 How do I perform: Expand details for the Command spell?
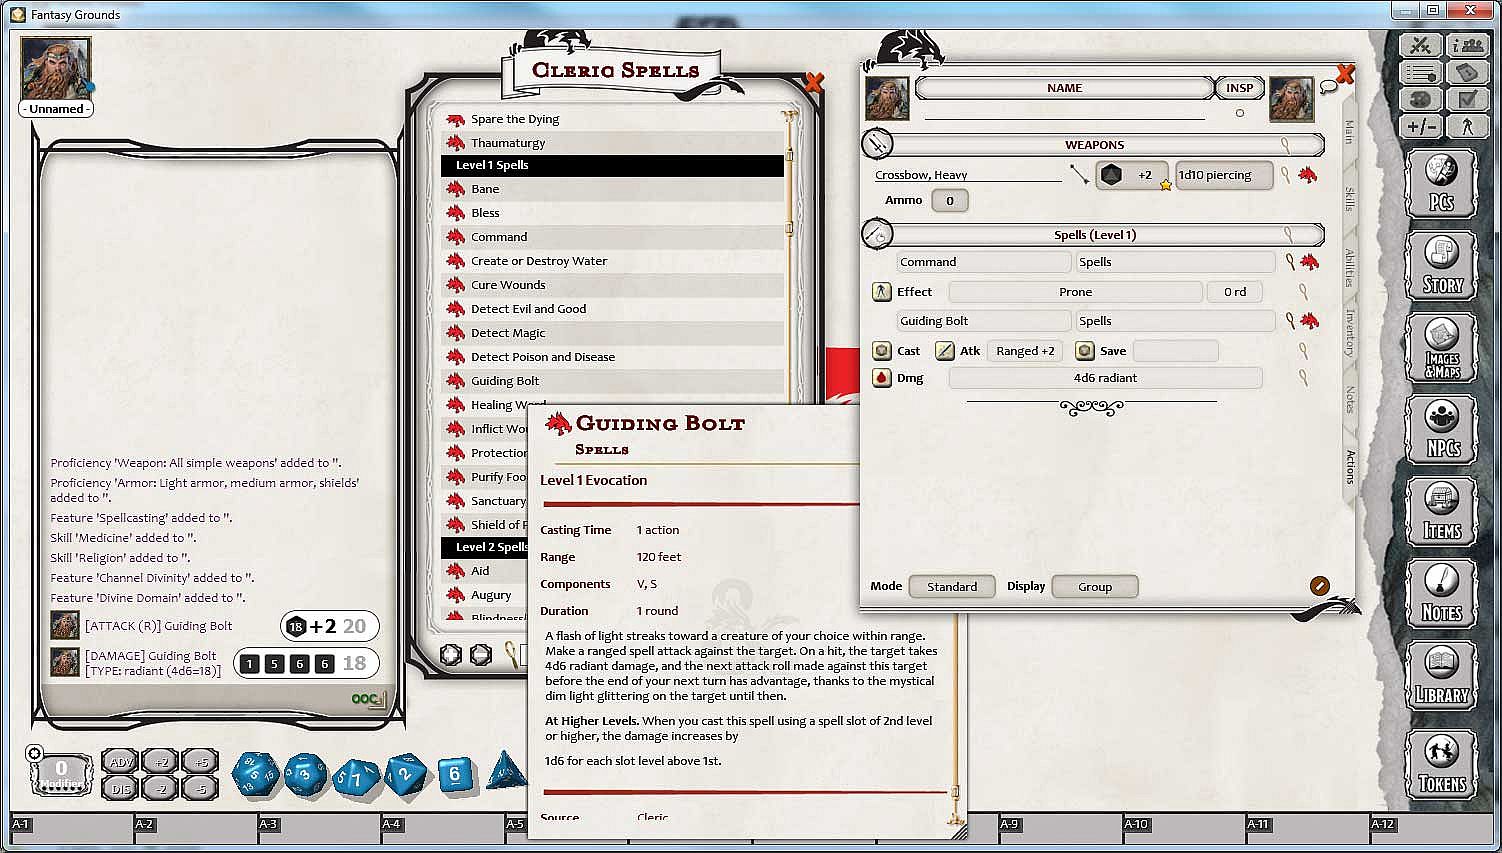tap(1291, 262)
